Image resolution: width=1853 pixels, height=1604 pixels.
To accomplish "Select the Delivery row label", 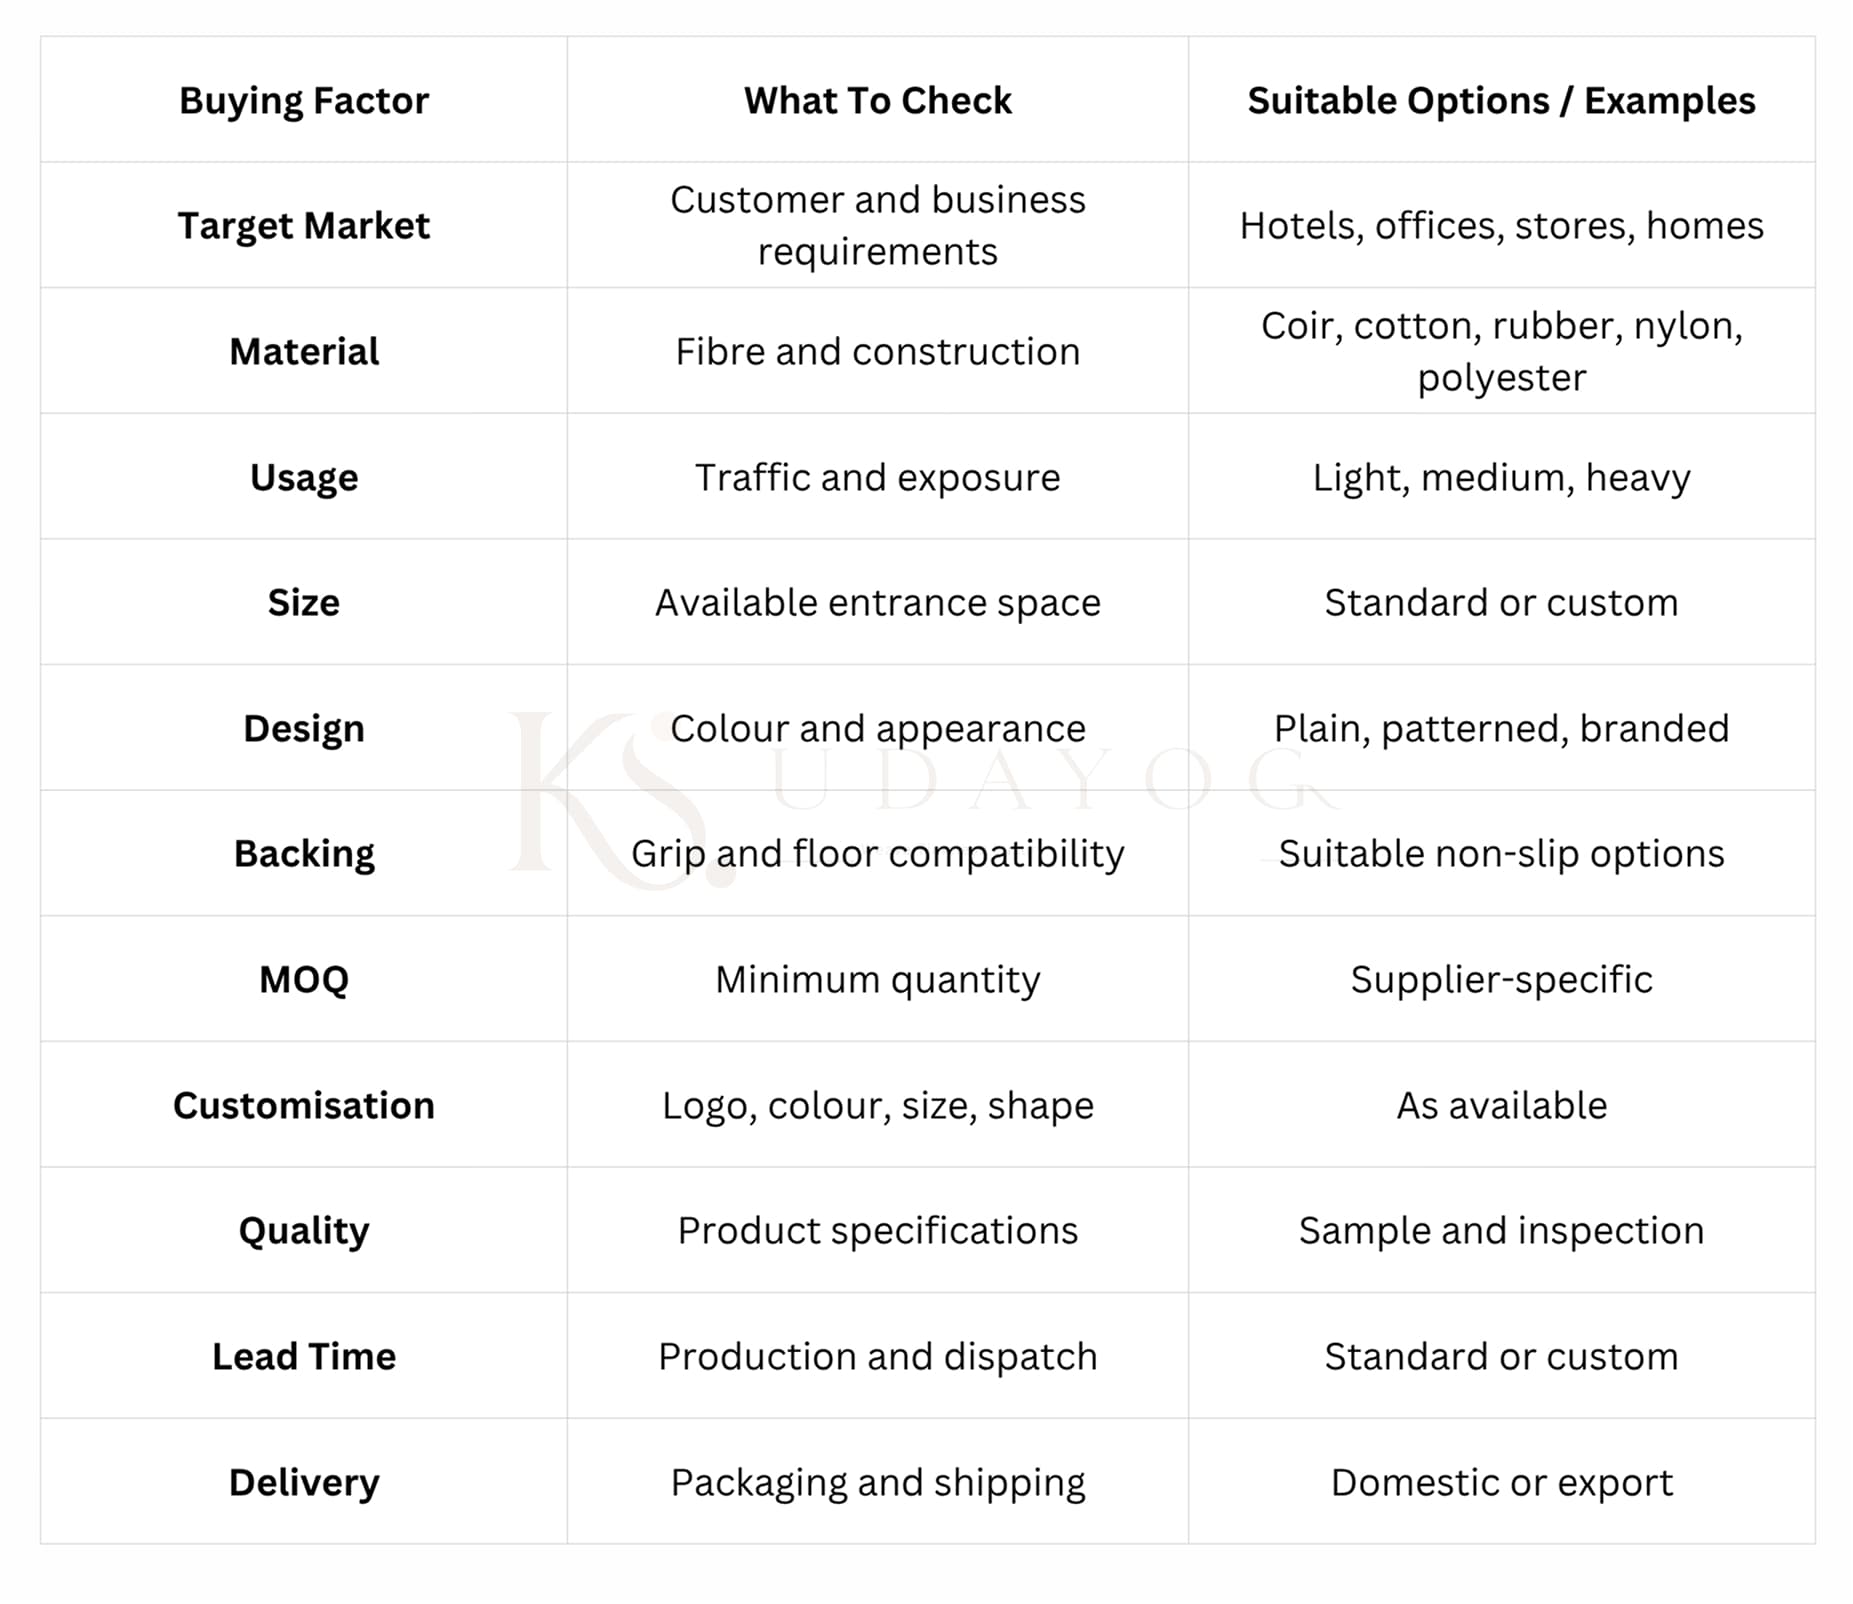I will click(x=303, y=1483).
